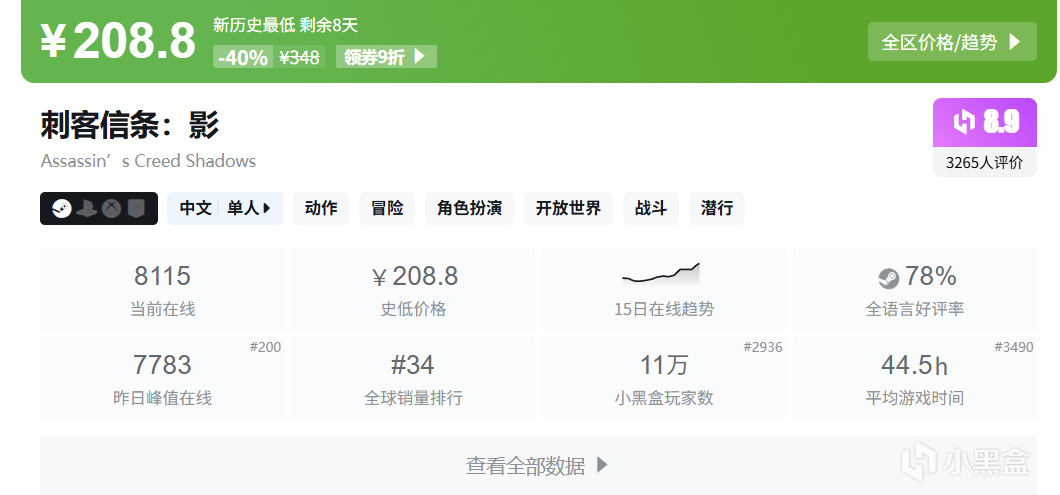Open the 44.5h 平均游戏时间 stat card
The height and width of the screenshot is (495, 1060).
coord(915,378)
